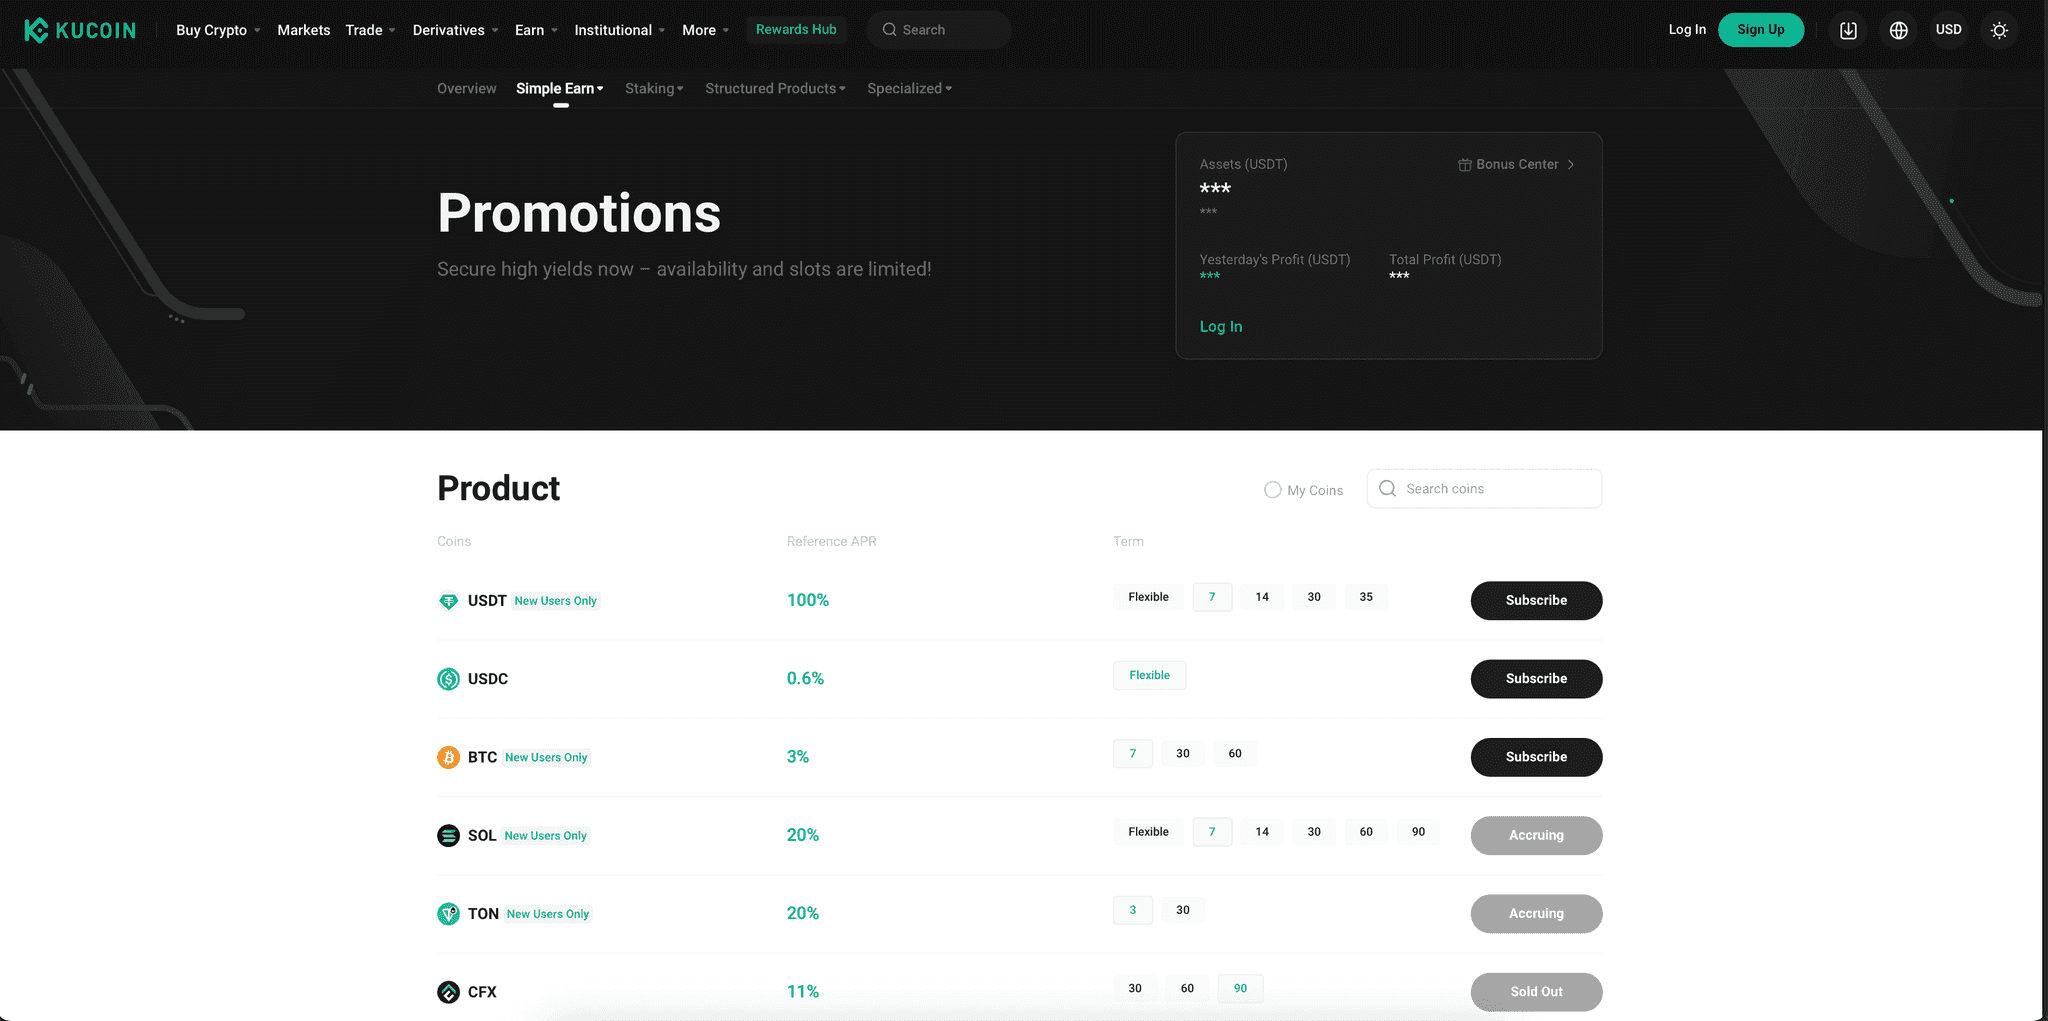The height and width of the screenshot is (1021, 2048).
Task: Open the app download panel
Action: [x=1847, y=29]
